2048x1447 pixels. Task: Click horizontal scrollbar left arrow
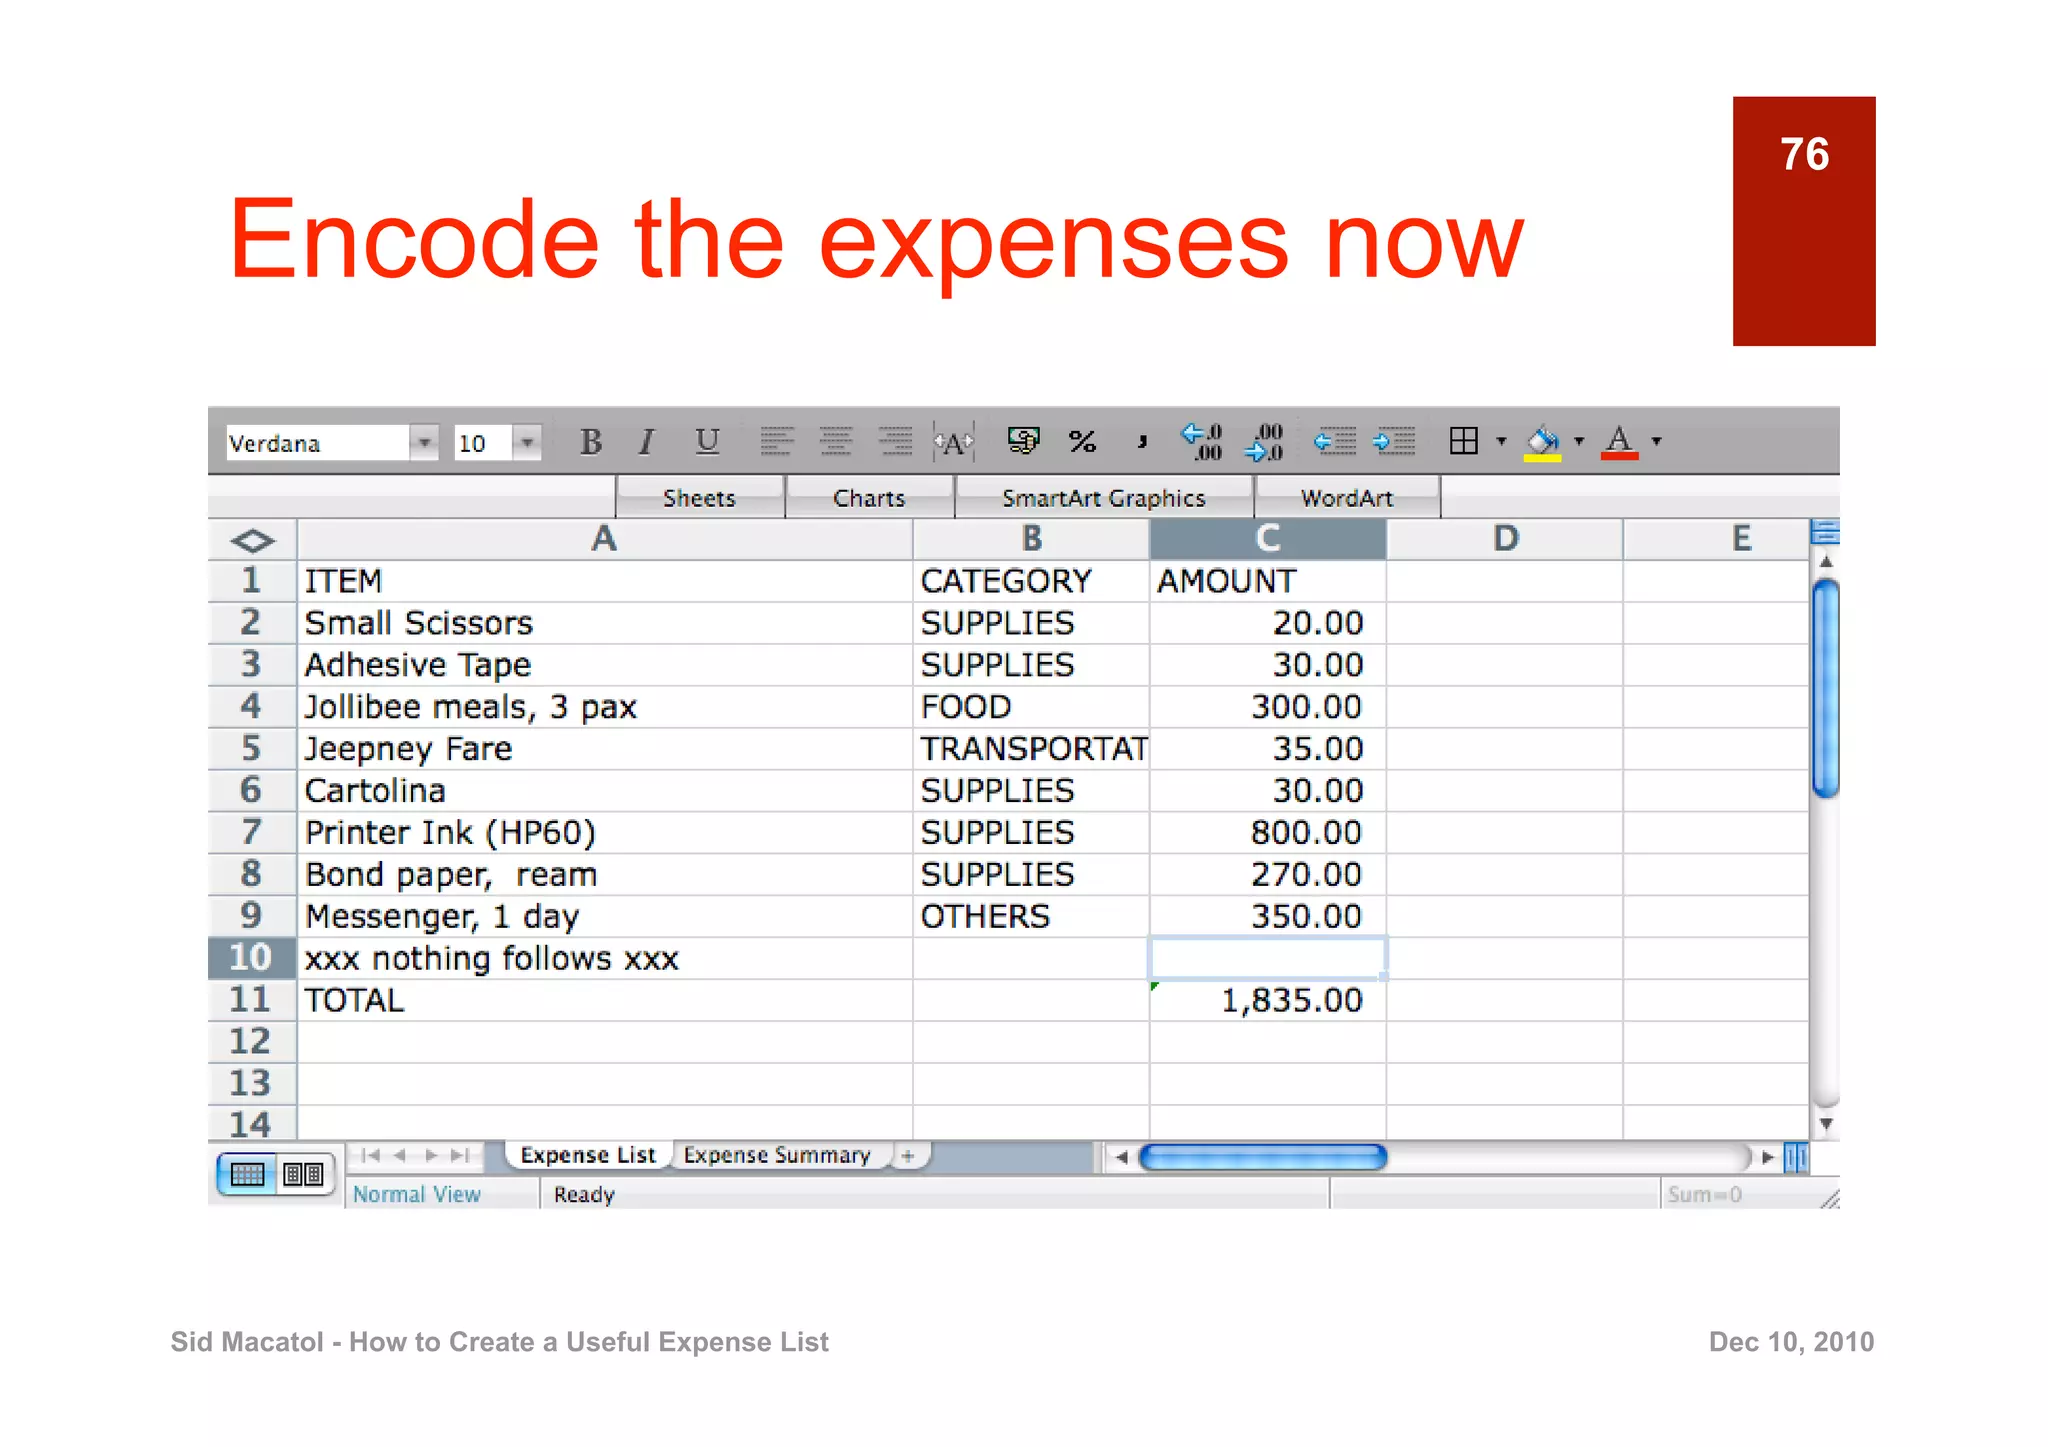point(1121,1157)
